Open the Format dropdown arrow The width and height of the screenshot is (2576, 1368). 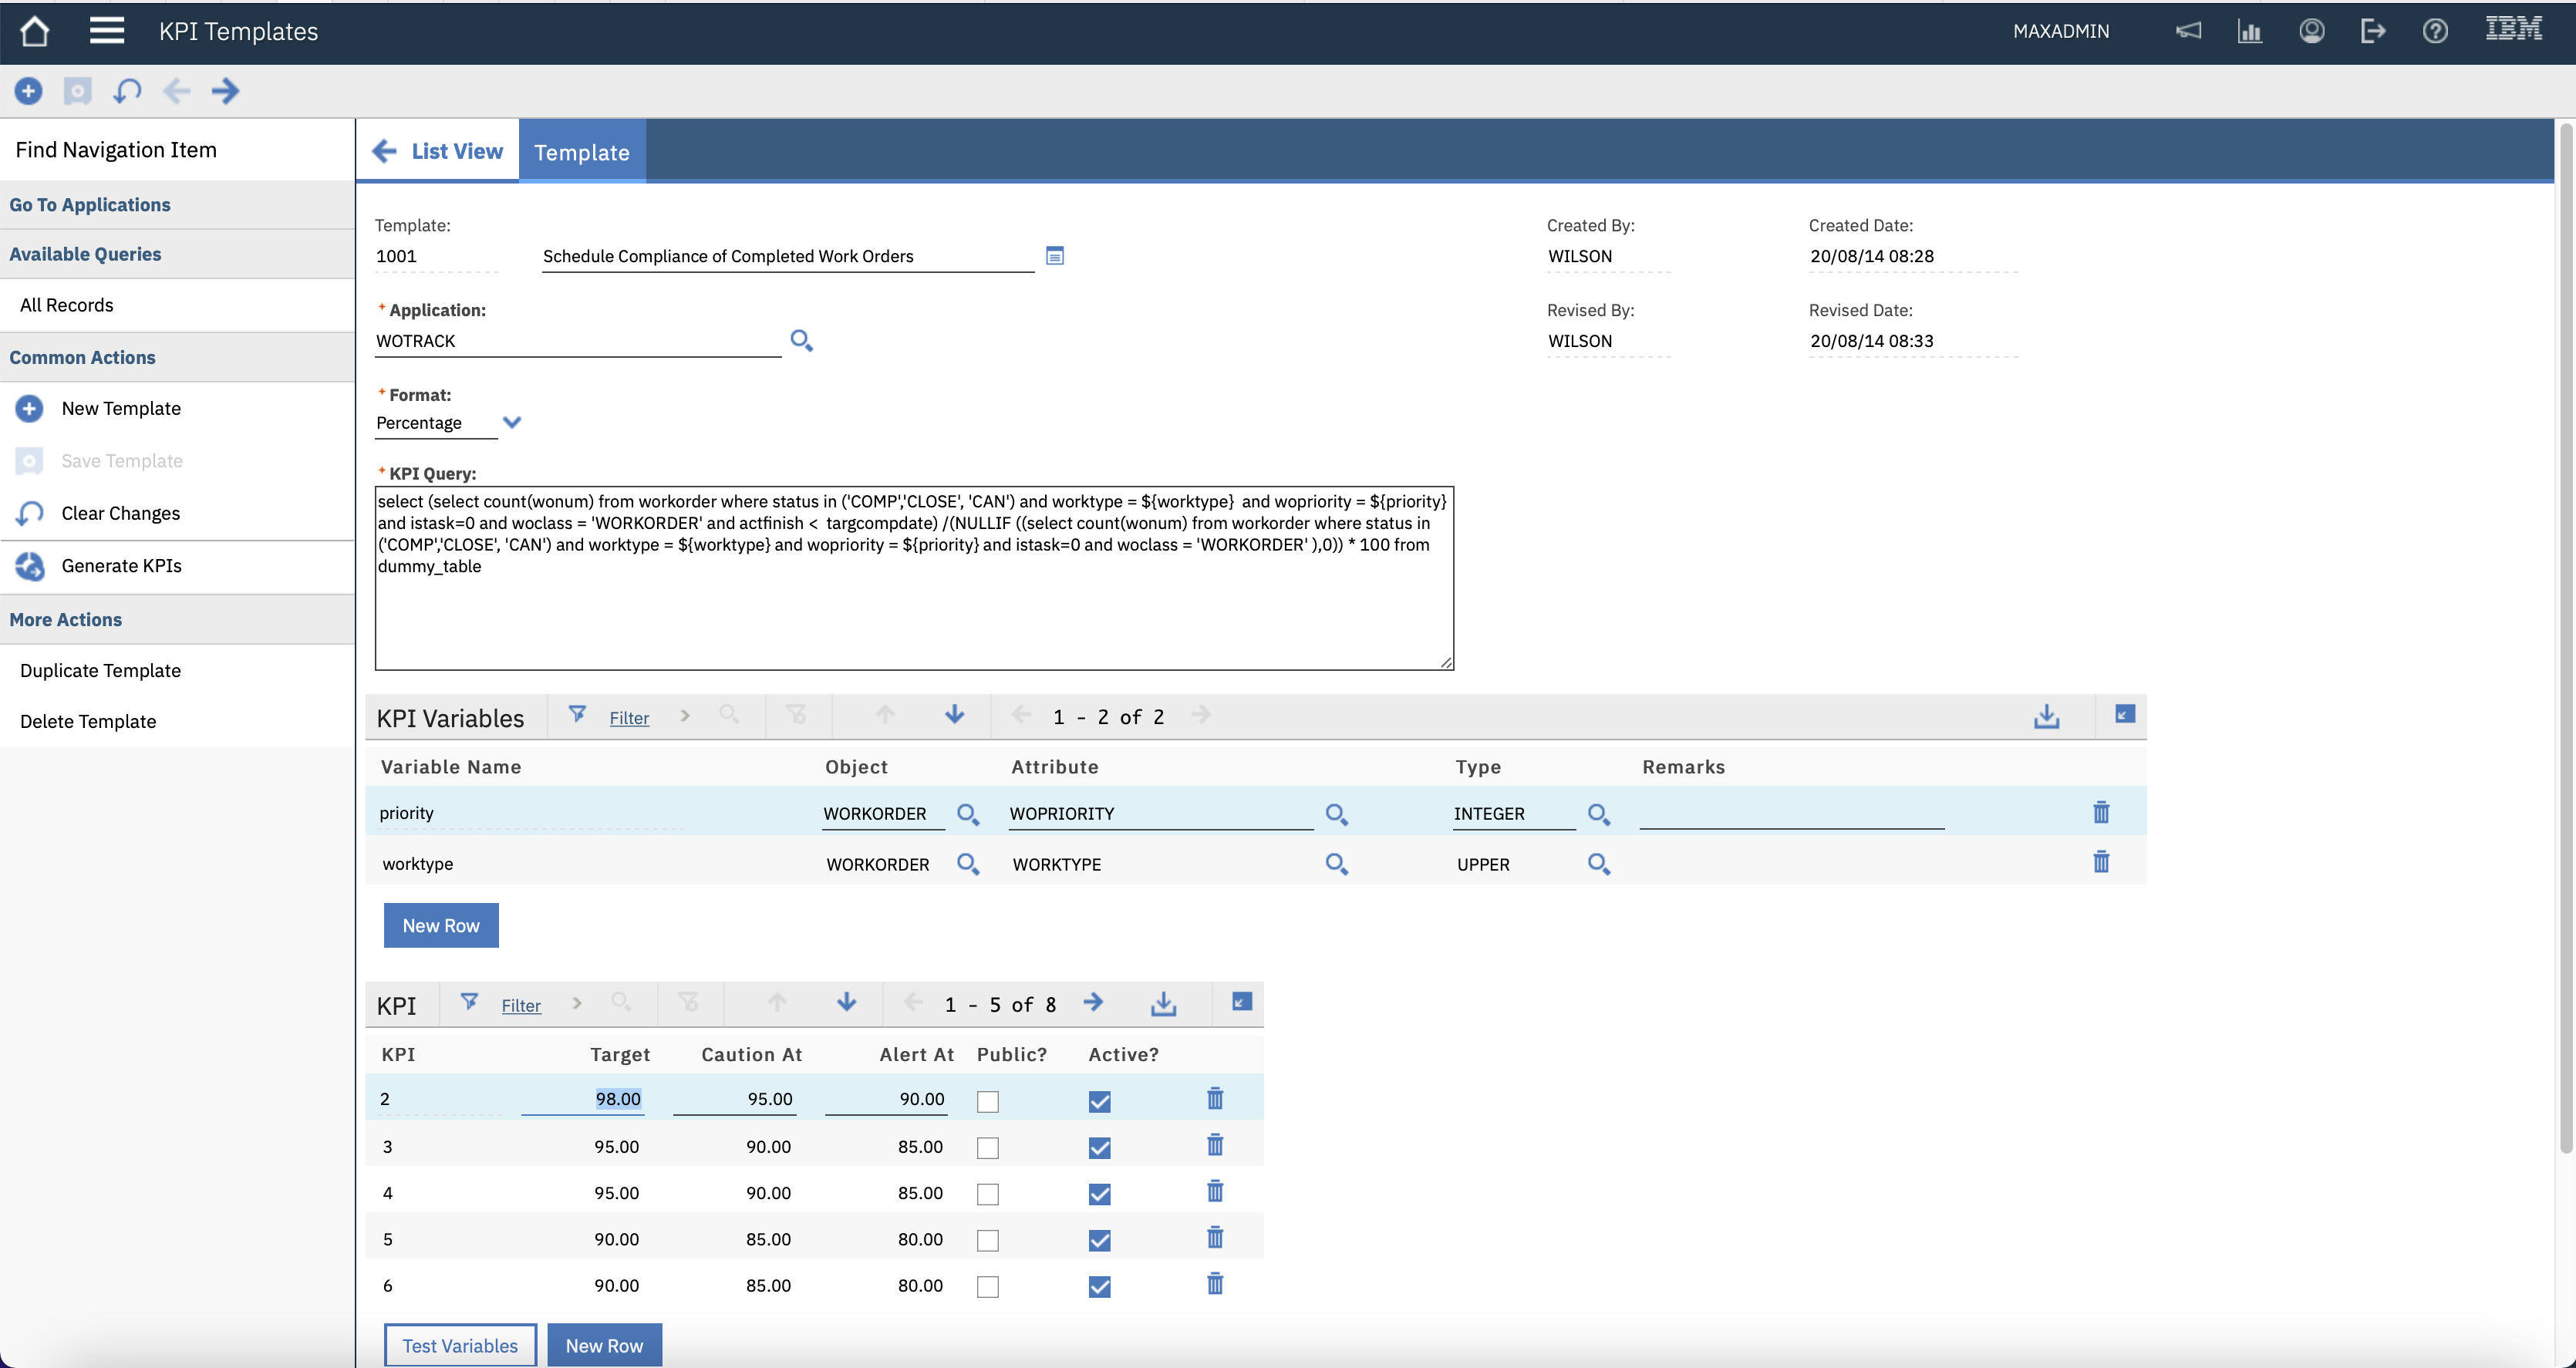click(512, 423)
